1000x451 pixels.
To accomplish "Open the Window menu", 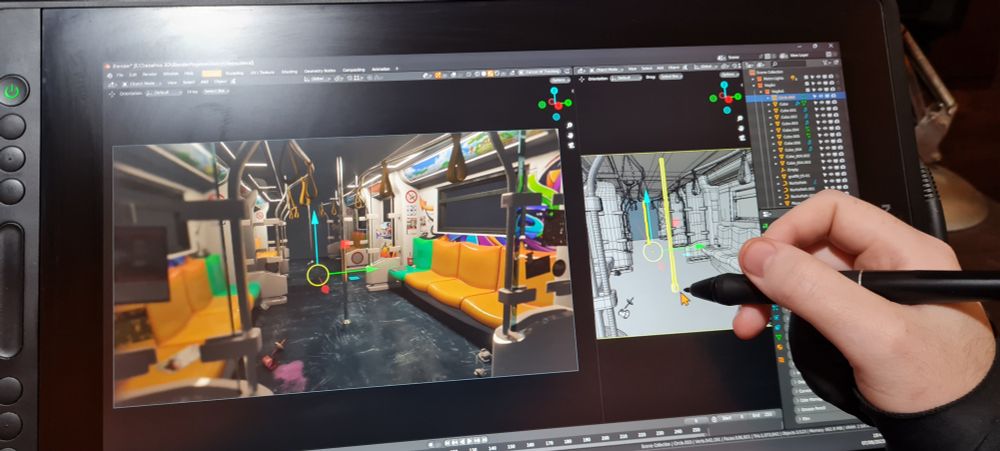I will point(170,74).
